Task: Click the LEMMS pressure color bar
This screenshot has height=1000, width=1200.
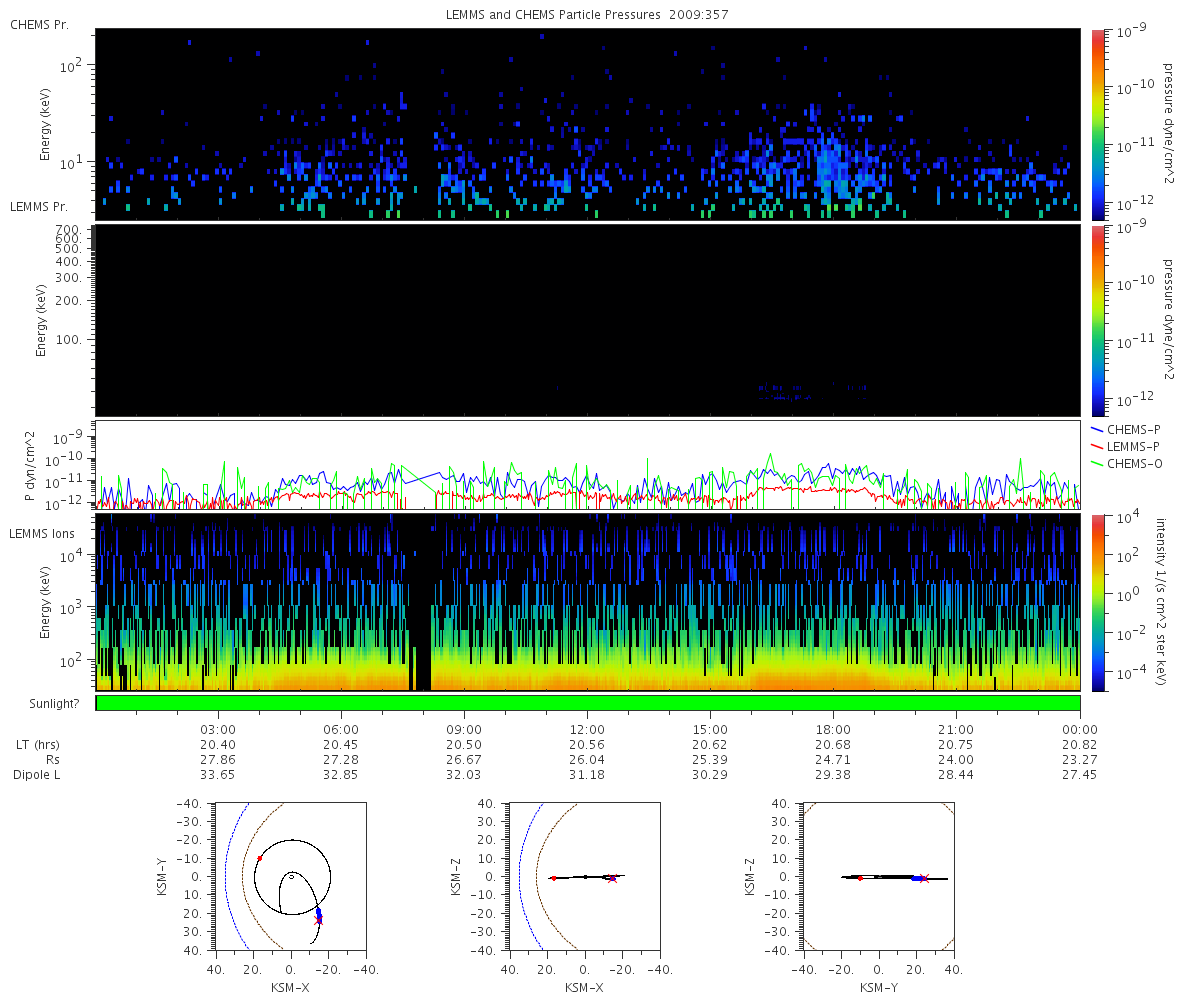Action: tap(1096, 320)
